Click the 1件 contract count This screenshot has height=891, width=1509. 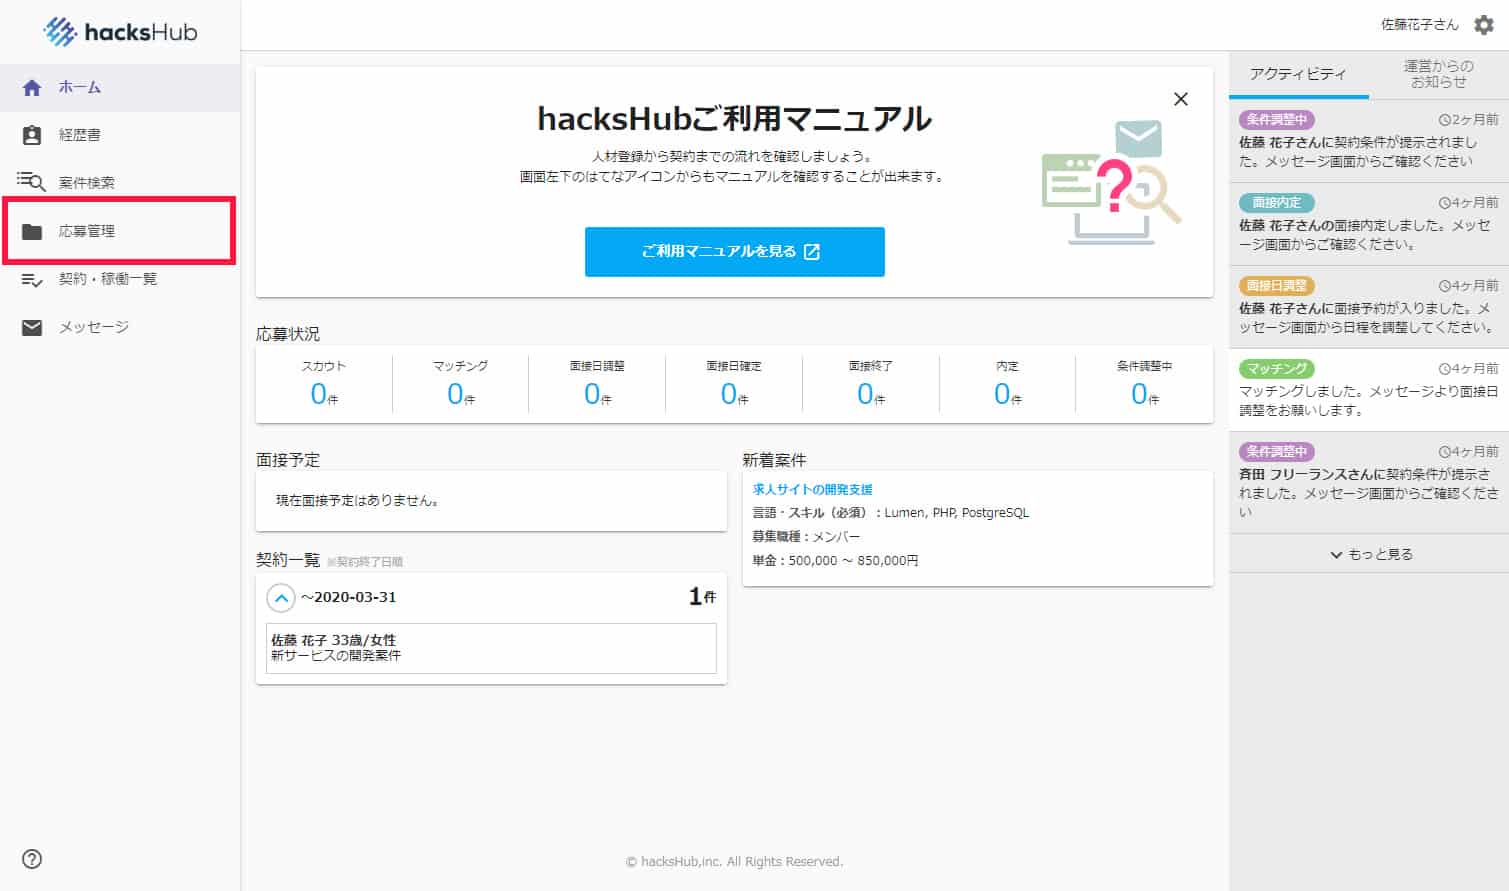(702, 597)
